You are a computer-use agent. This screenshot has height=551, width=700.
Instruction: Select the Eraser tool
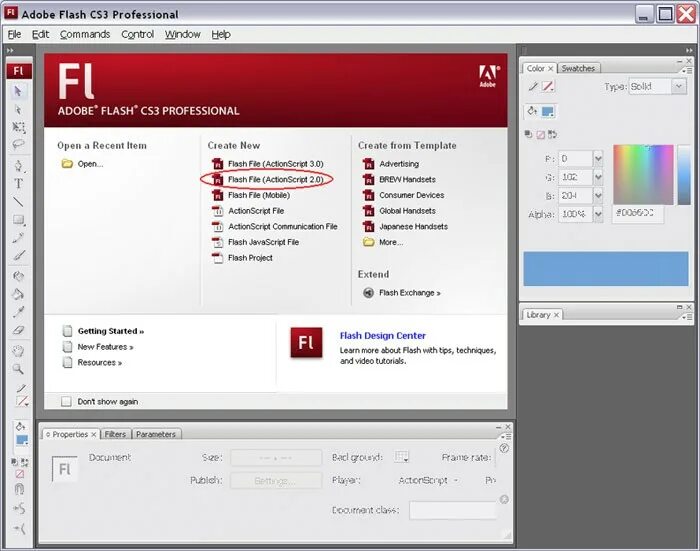(18, 330)
